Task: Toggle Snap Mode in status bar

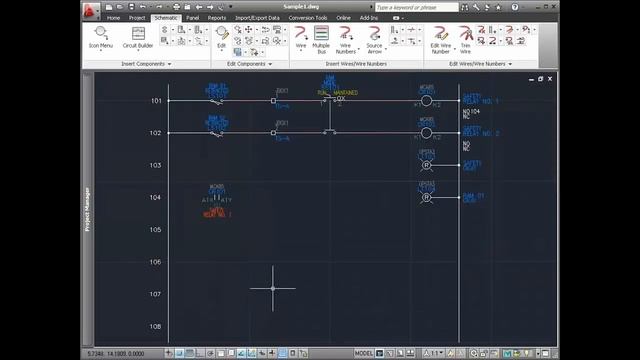Action: (180, 353)
